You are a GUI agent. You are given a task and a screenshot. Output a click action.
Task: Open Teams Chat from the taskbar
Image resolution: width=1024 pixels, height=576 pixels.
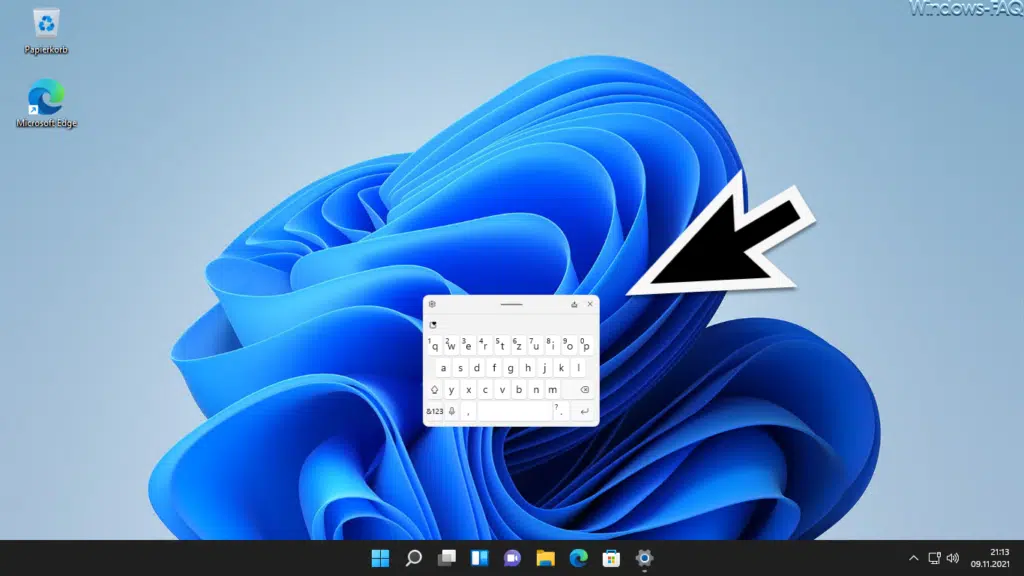513,560
